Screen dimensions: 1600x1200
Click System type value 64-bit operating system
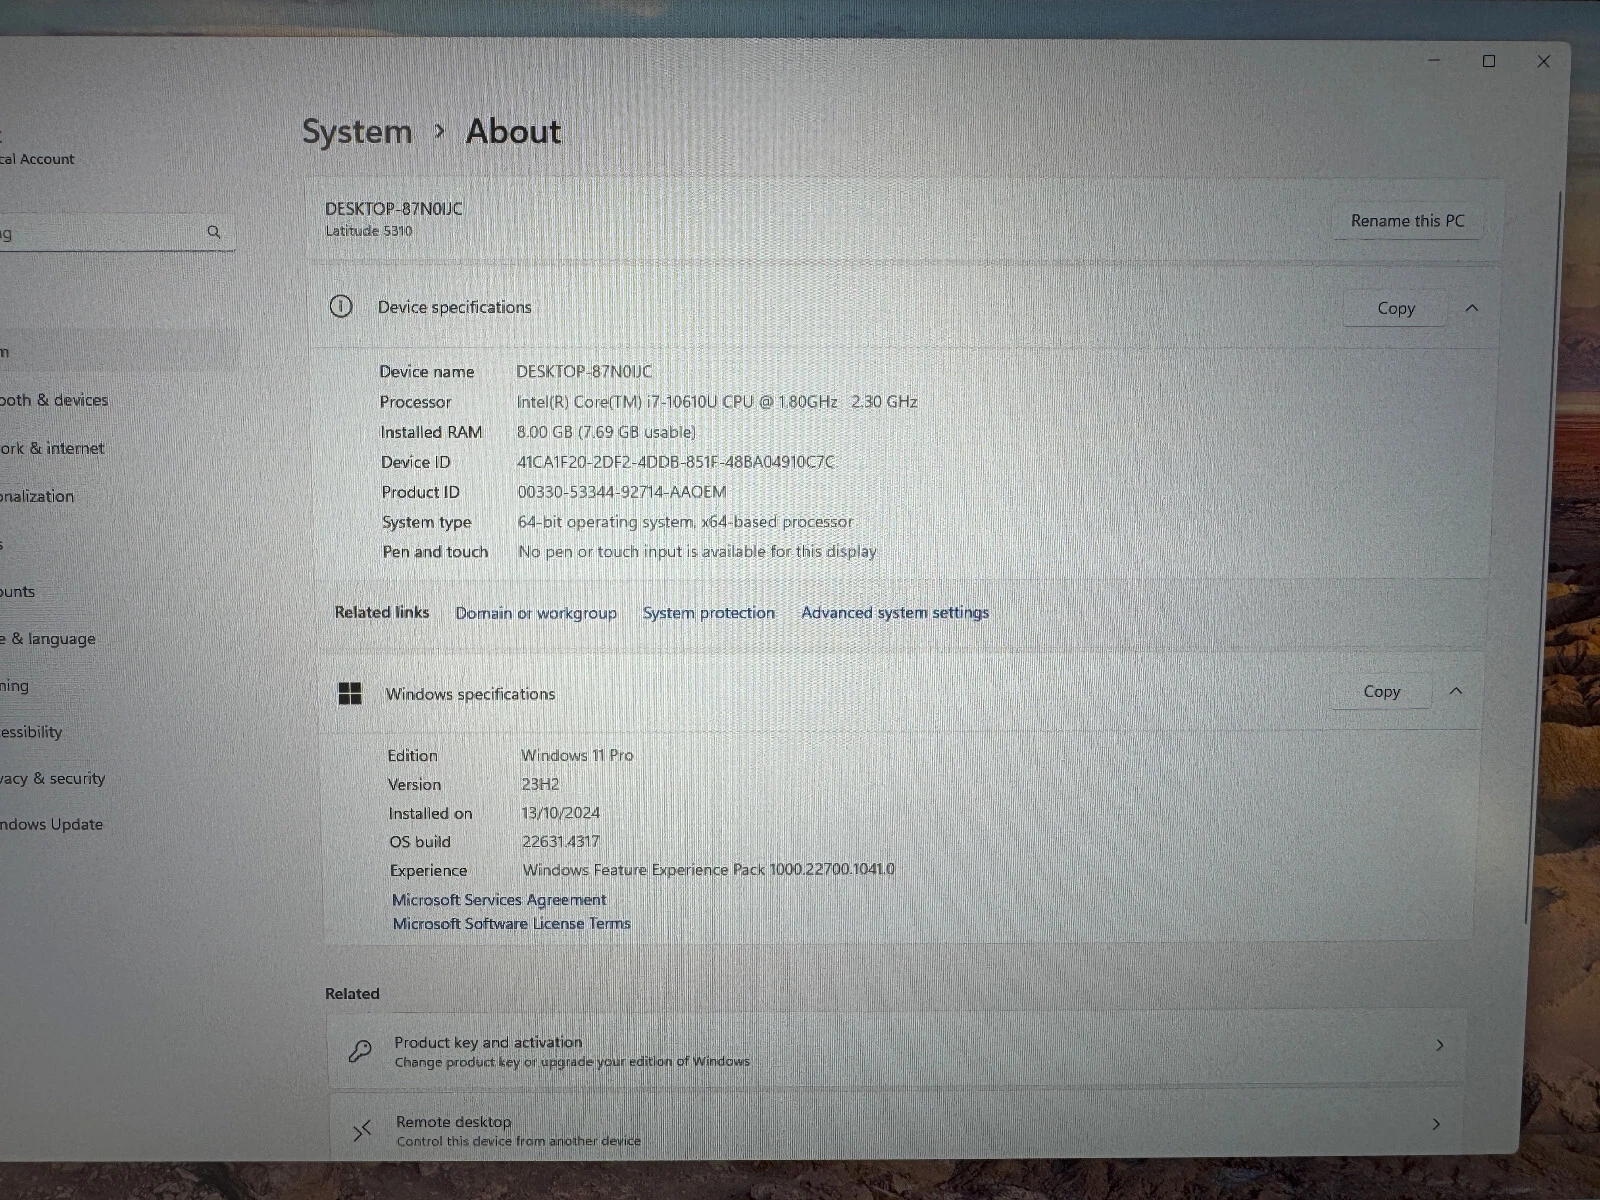coord(685,522)
